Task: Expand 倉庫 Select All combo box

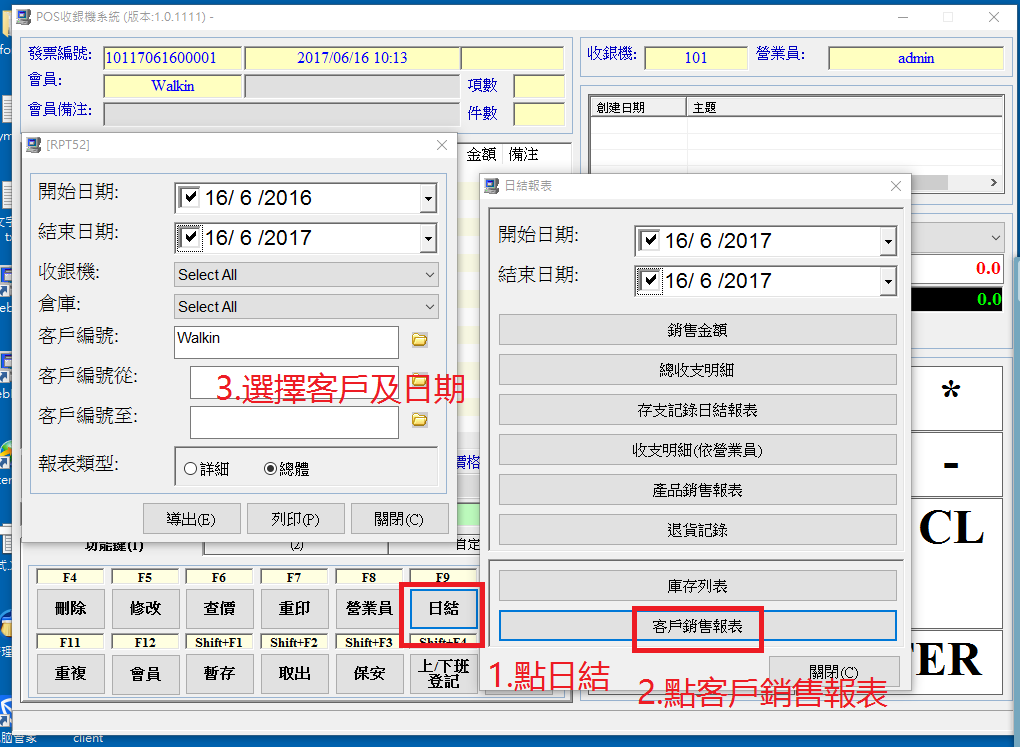Action: tap(429, 306)
